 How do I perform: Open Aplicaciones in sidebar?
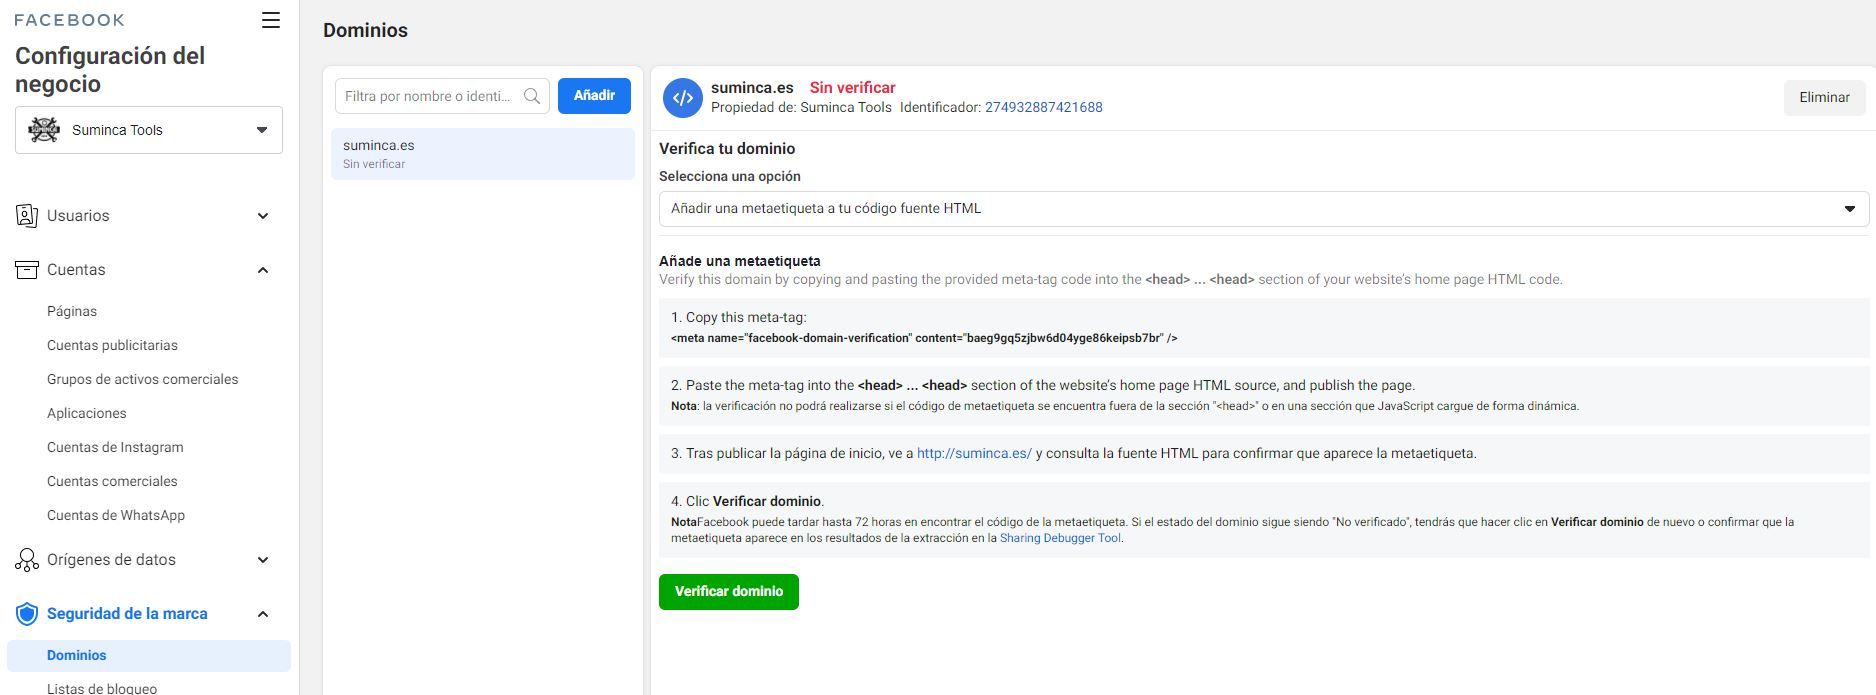(x=87, y=413)
